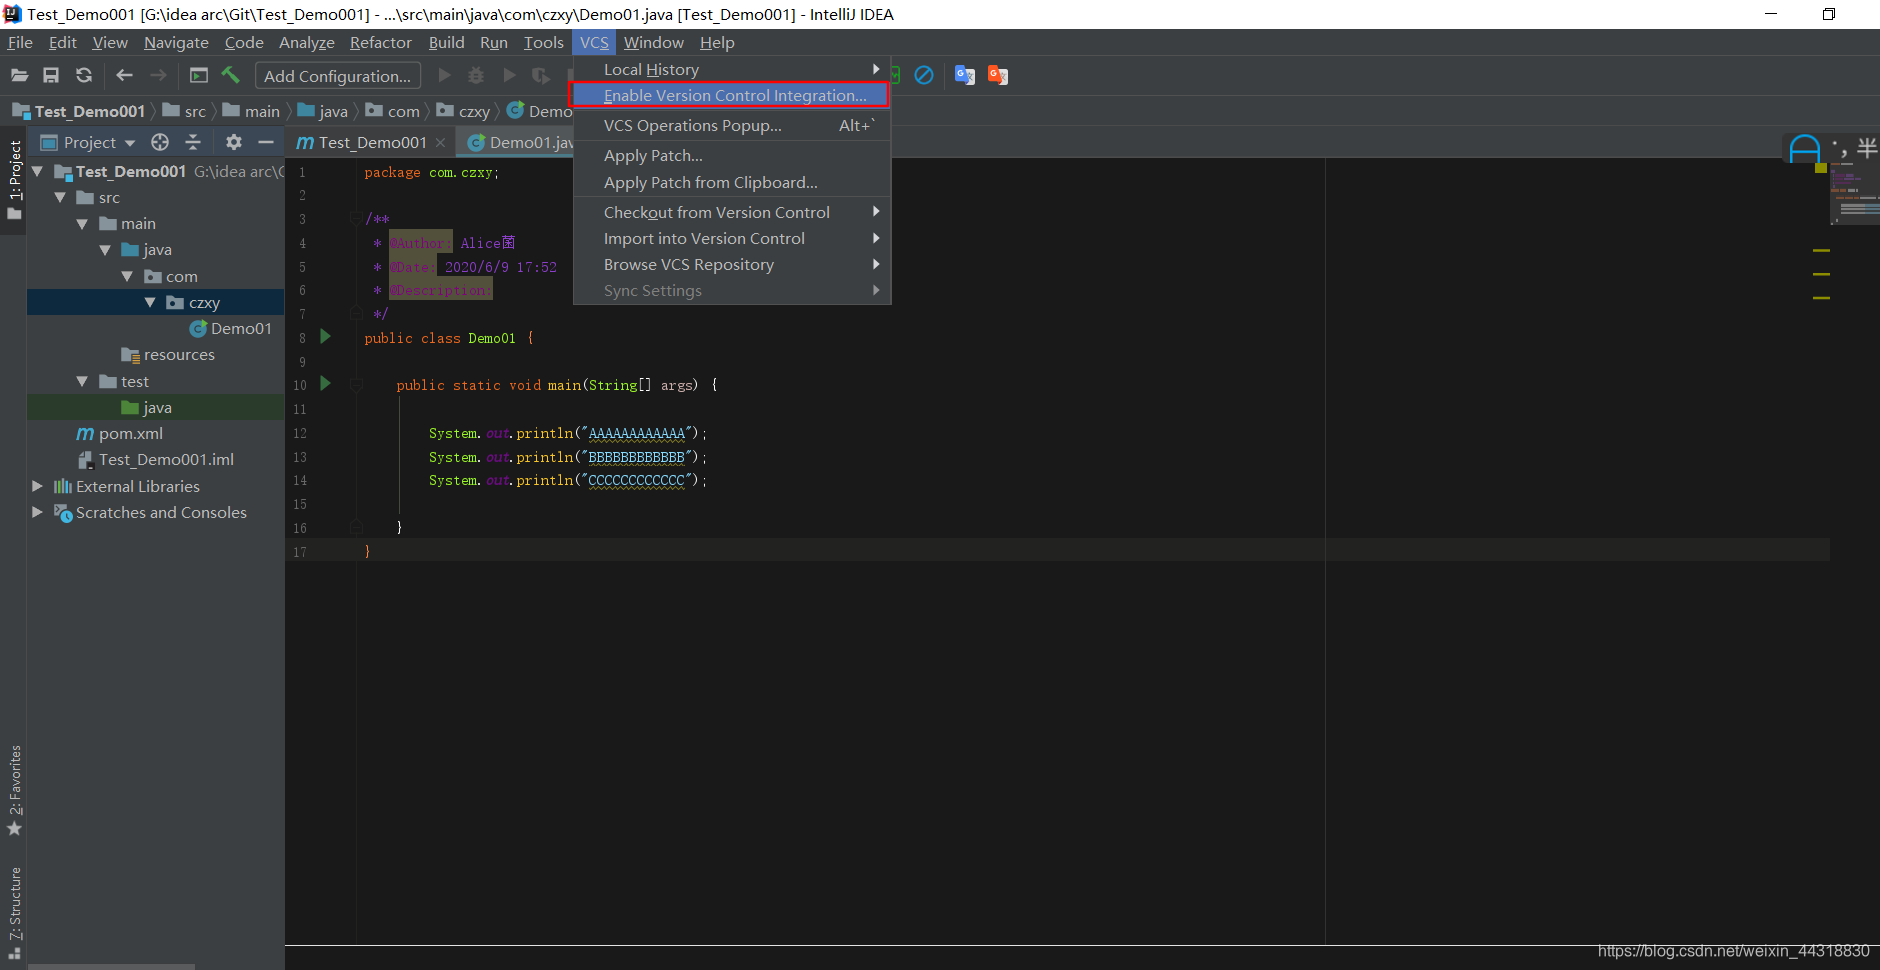Screen dimensions: 1880x970
Task: Click the run gutter arrow beside class Demo01
Action: click(x=325, y=337)
